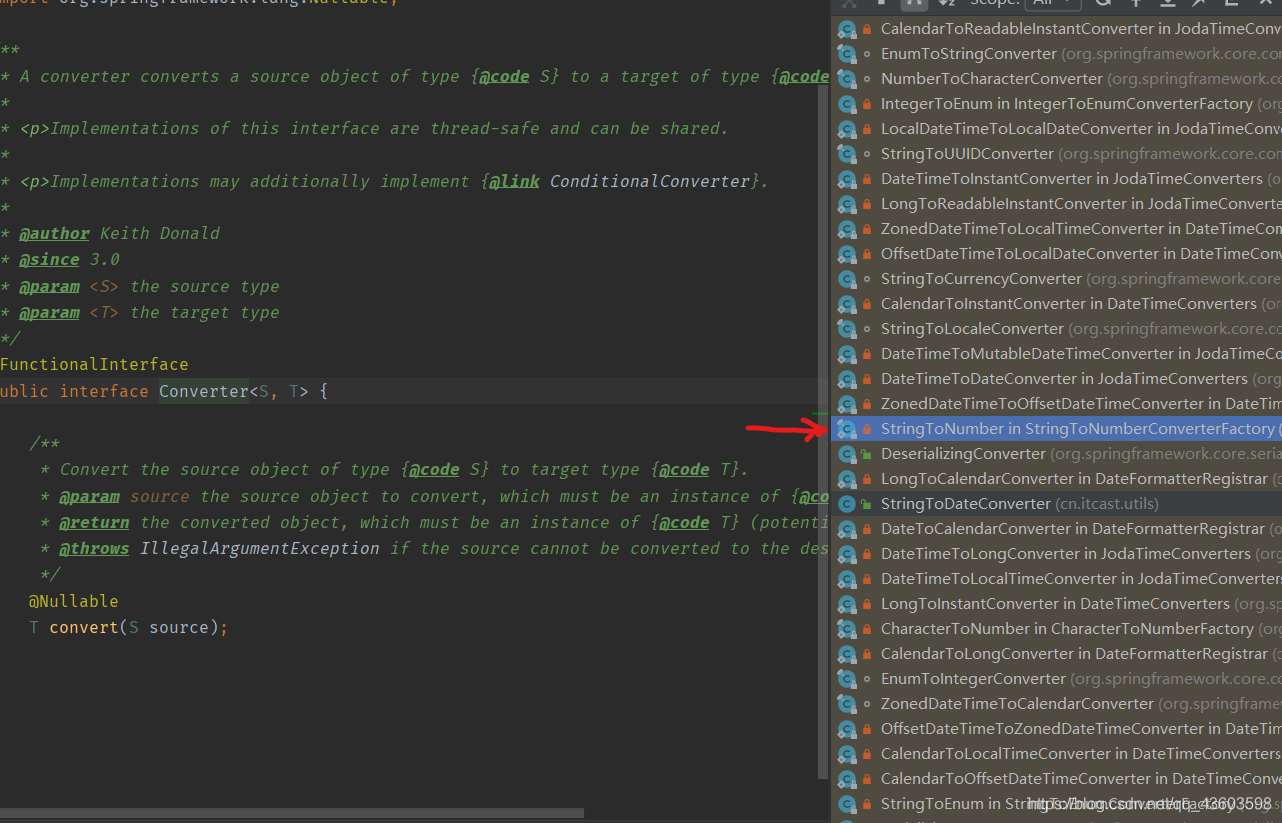
Task: Click ConditionalConverter link in the Javadoc
Action: (649, 181)
